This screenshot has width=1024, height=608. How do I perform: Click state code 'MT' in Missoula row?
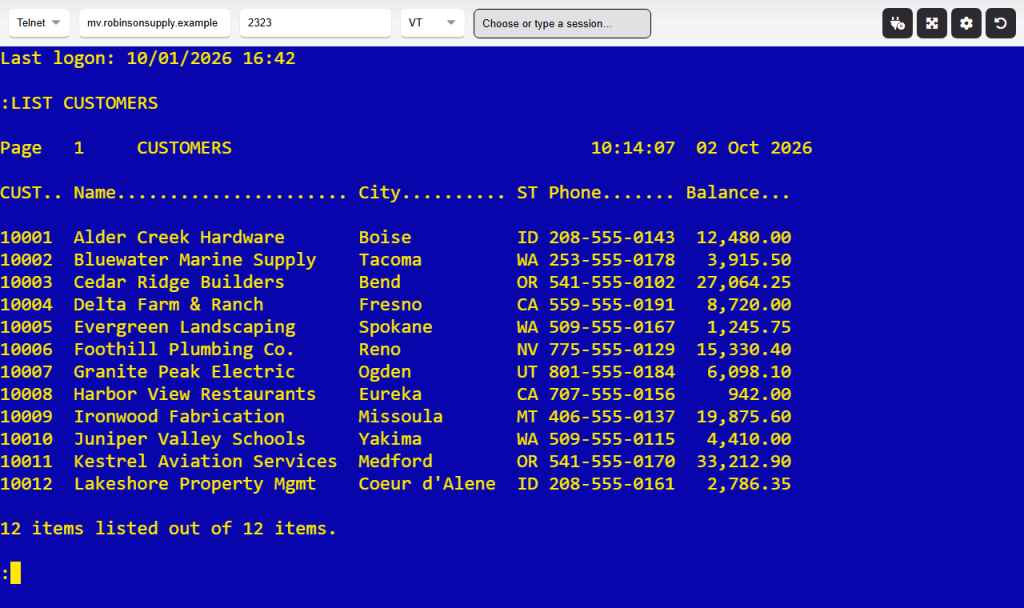pos(528,417)
